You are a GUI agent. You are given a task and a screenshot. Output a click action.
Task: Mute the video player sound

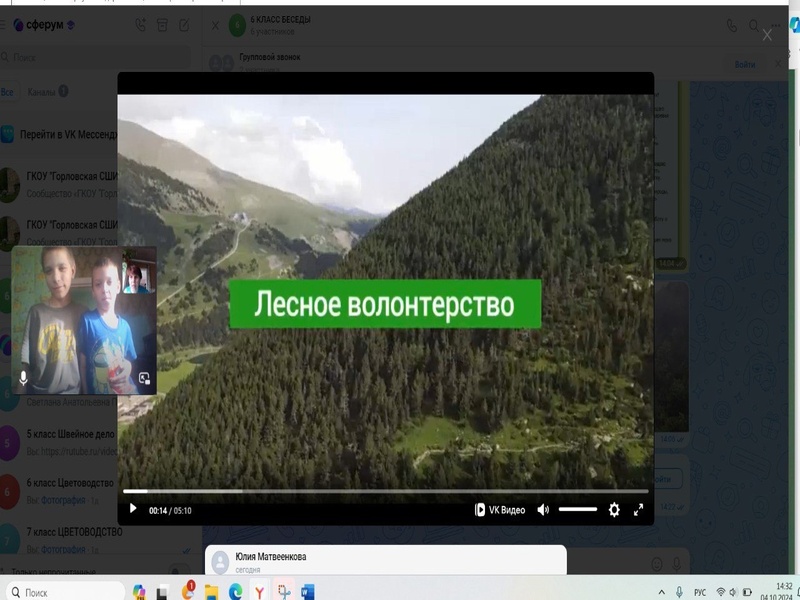point(543,510)
